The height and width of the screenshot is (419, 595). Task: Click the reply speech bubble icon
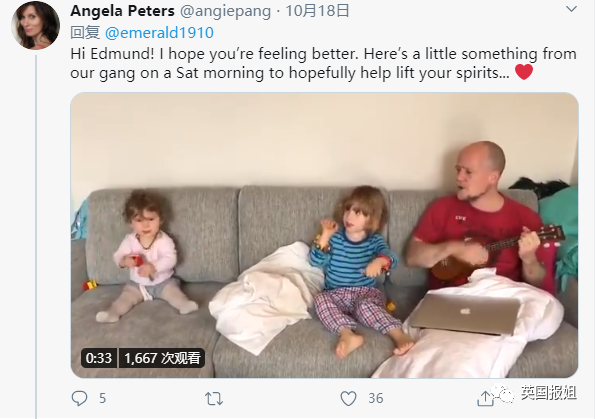[79, 399]
